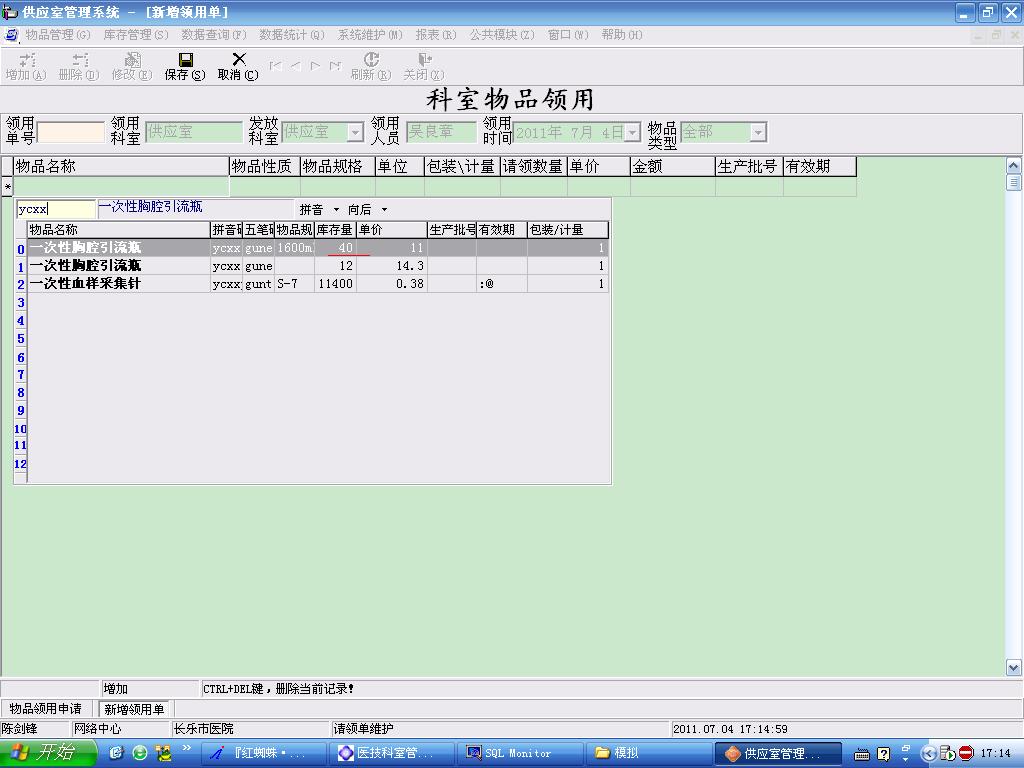Click the row number 3 in popup list
Screen dimensions: 1024x768
point(20,302)
